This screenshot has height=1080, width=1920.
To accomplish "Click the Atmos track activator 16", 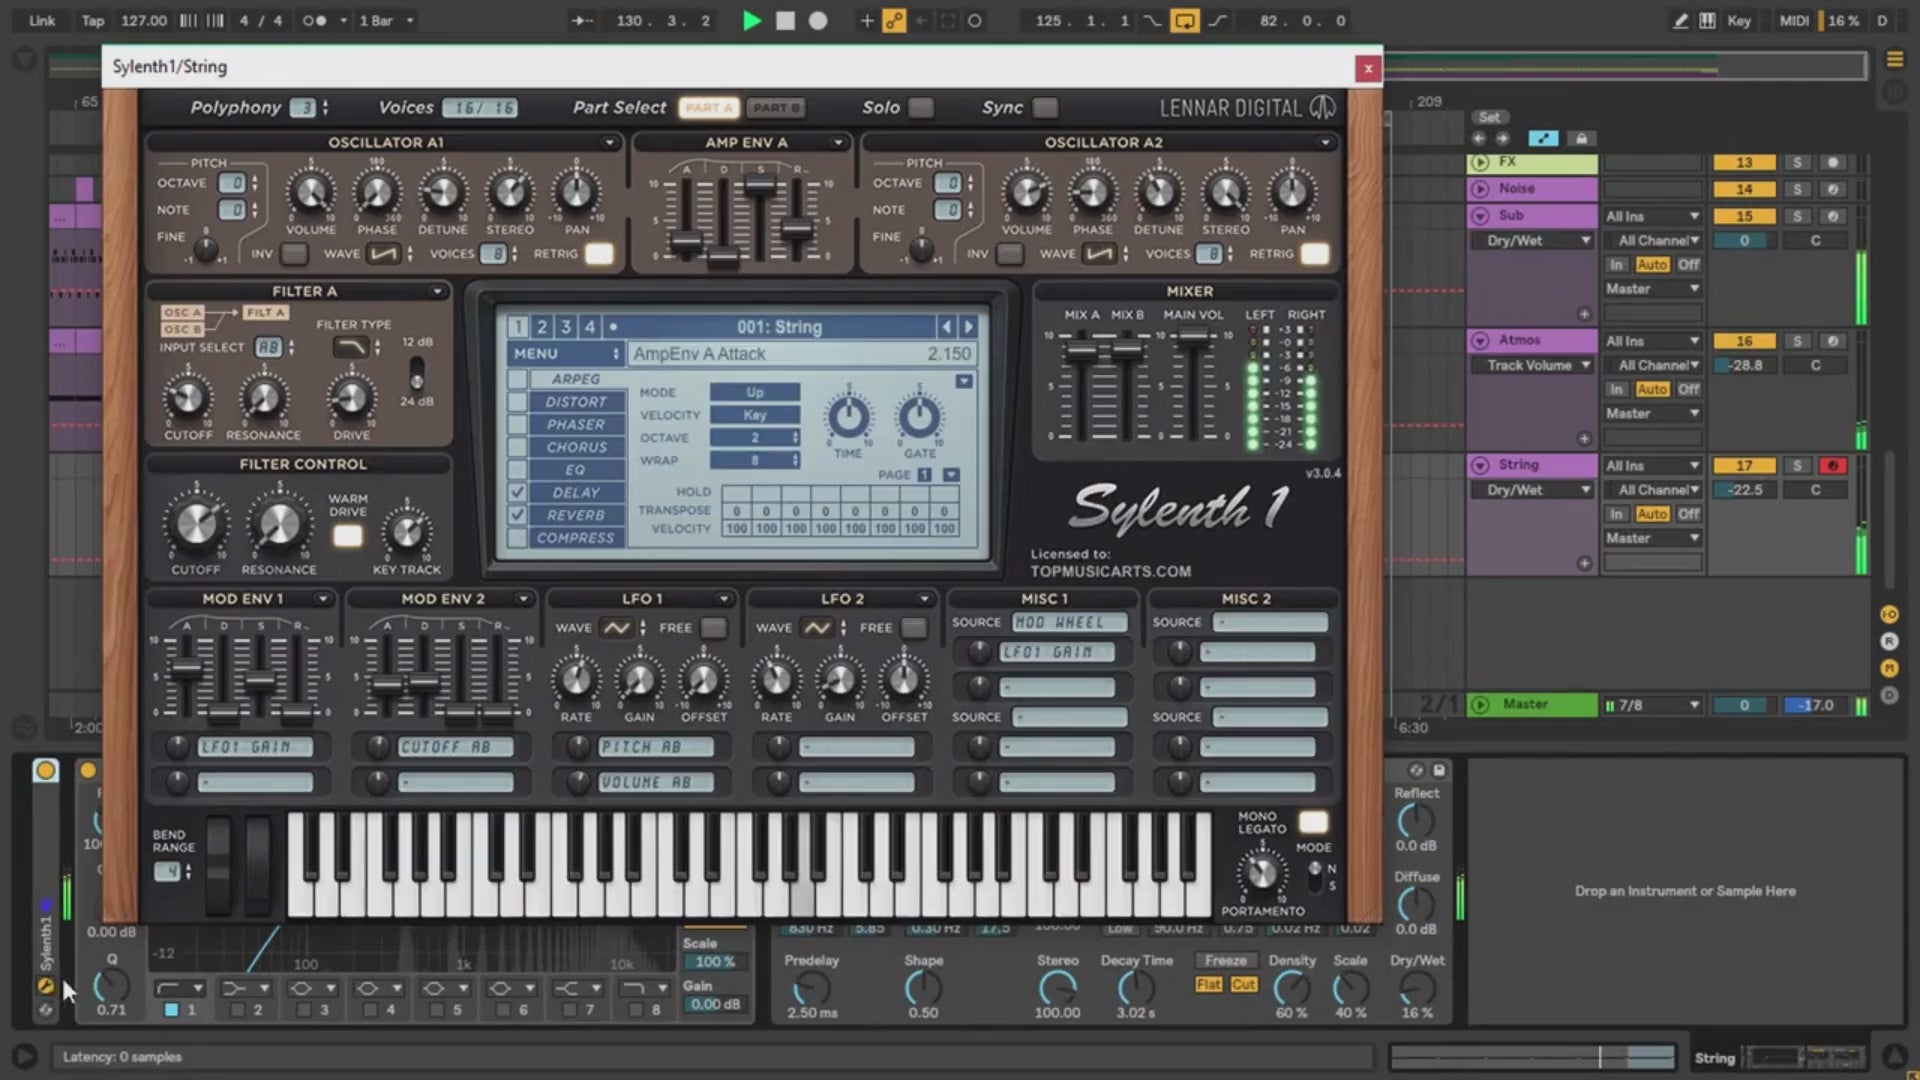I will click(1744, 341).
